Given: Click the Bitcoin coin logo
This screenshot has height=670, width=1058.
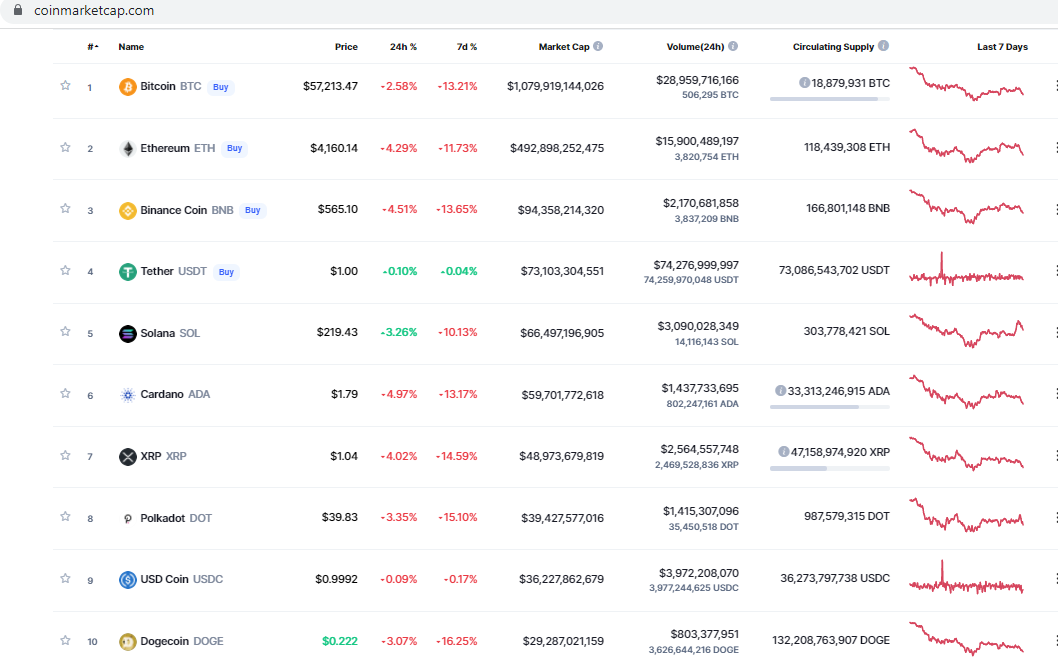Looking at the screenshot, I should [x=128, y=86].
